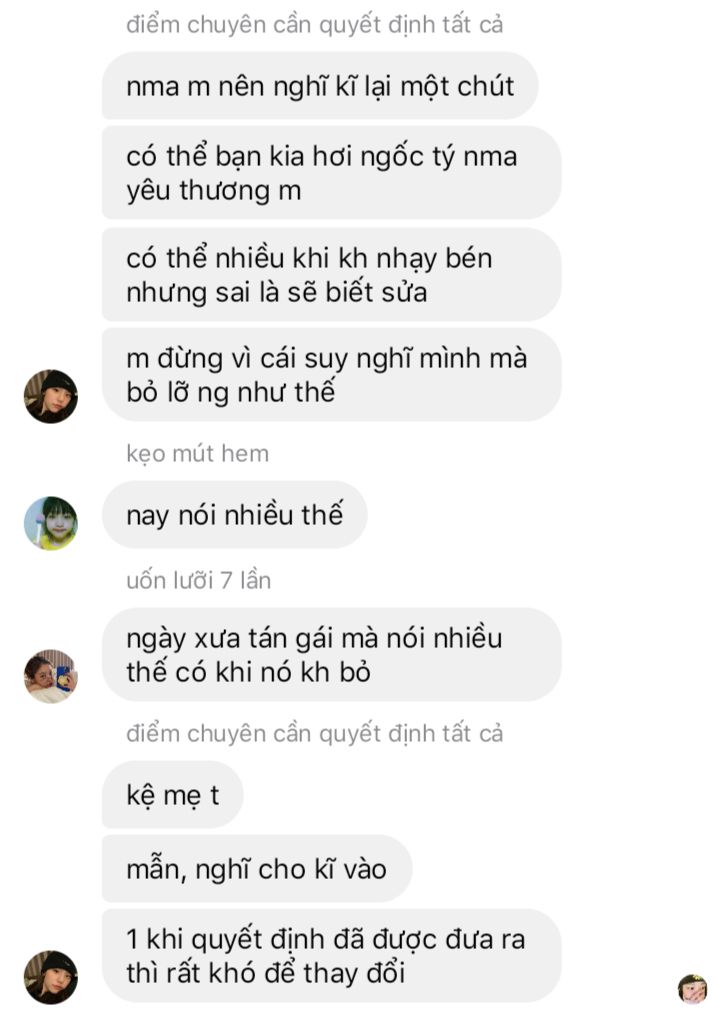This screenshot has width=713, height=1035.
Task: Open profile avatar of kẹo mút hem
Action: click(51, 523)
